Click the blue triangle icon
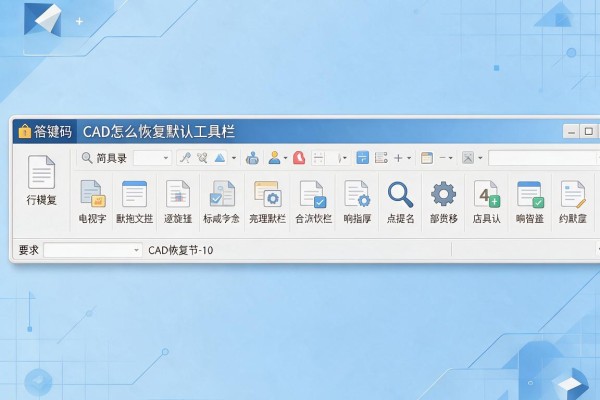Viewport: 600px width, 400px height. point(220,158)
